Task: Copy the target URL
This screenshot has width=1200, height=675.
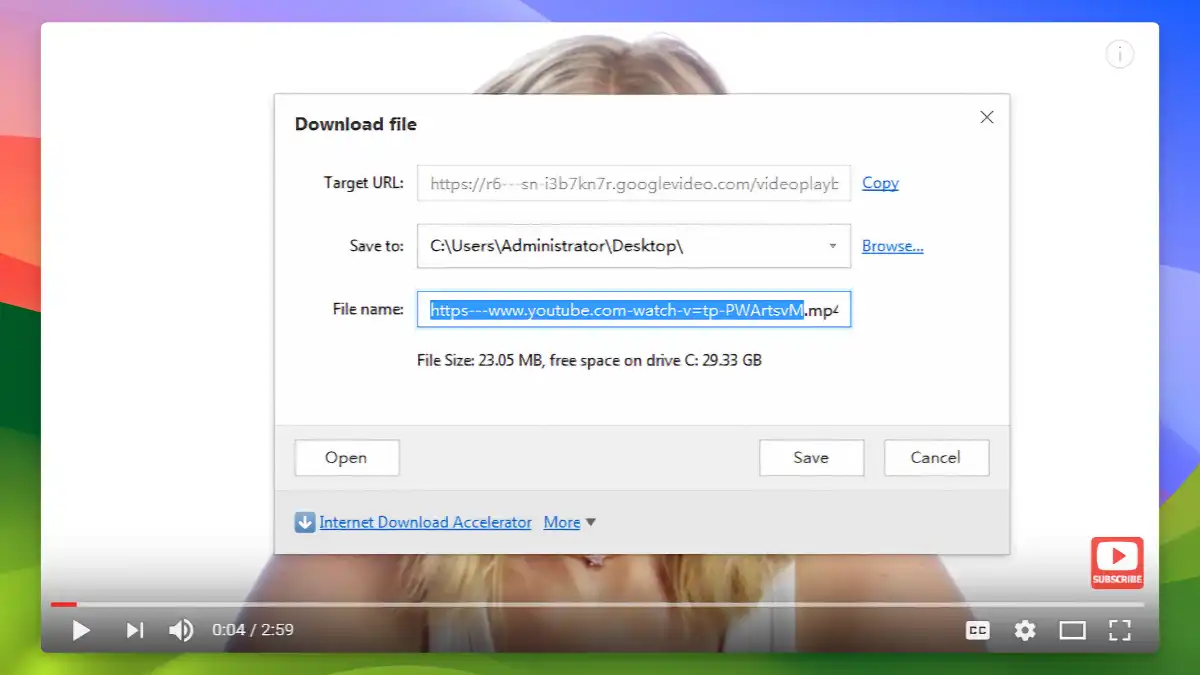Action: [x=880, y=183]
